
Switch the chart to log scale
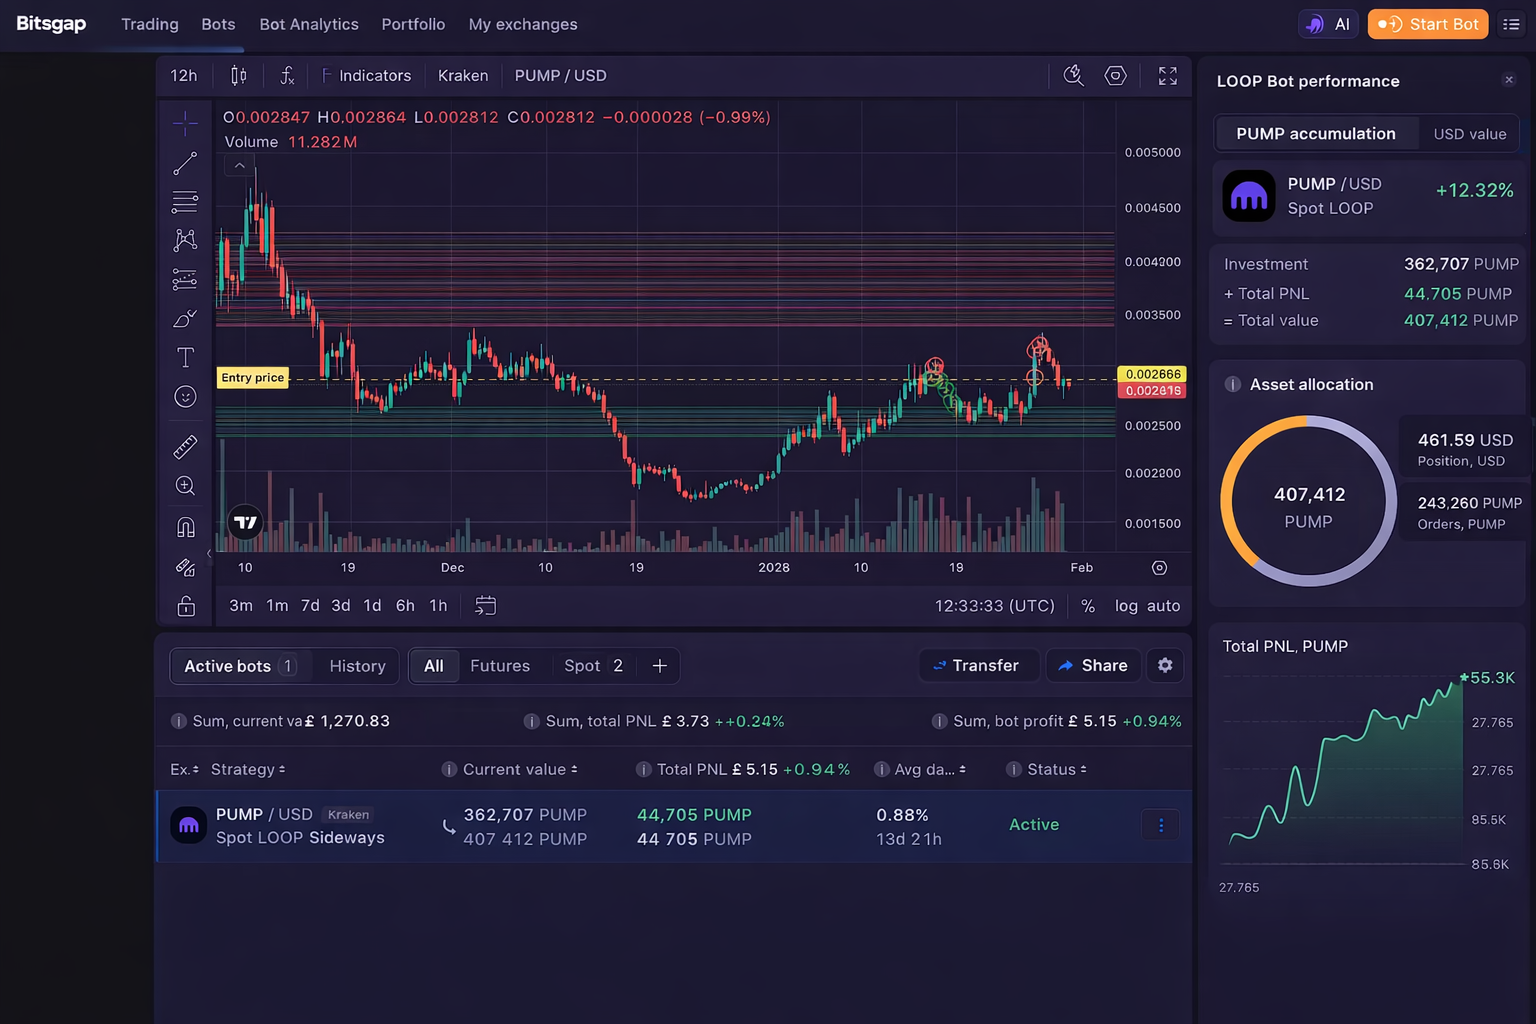point(1126,605)
